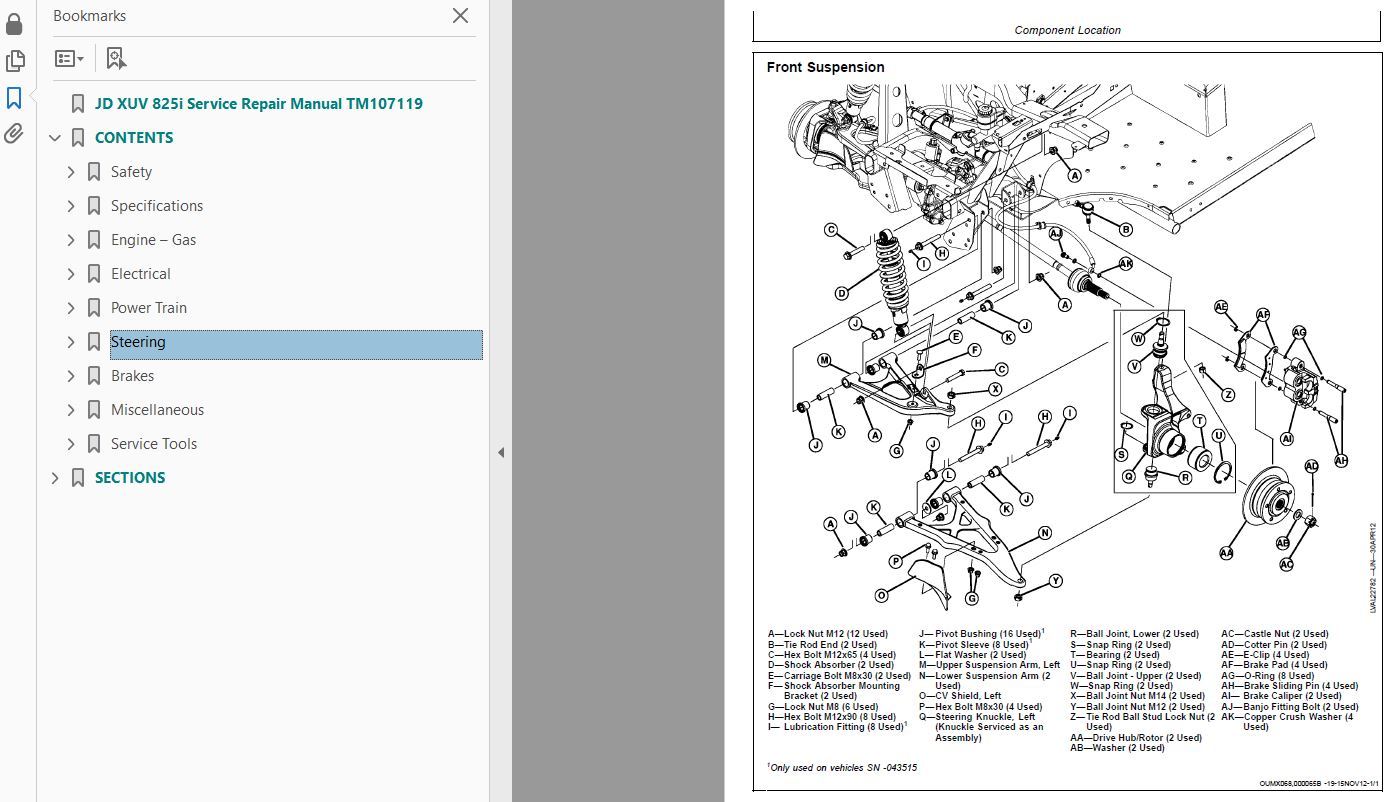Click the bookmark icon beside Electrical
1399x802 pixels.
(x=94, y=274)
